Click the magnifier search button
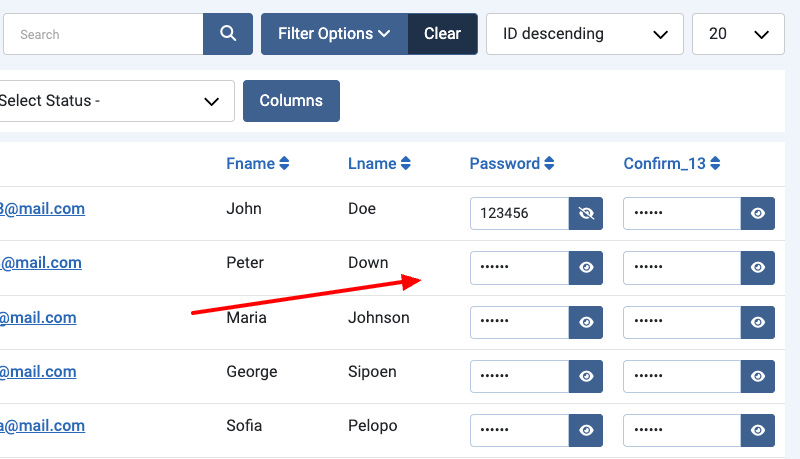The height and width of the screenshot is (459, 800). pyautogui.click(x=228, y=34)
